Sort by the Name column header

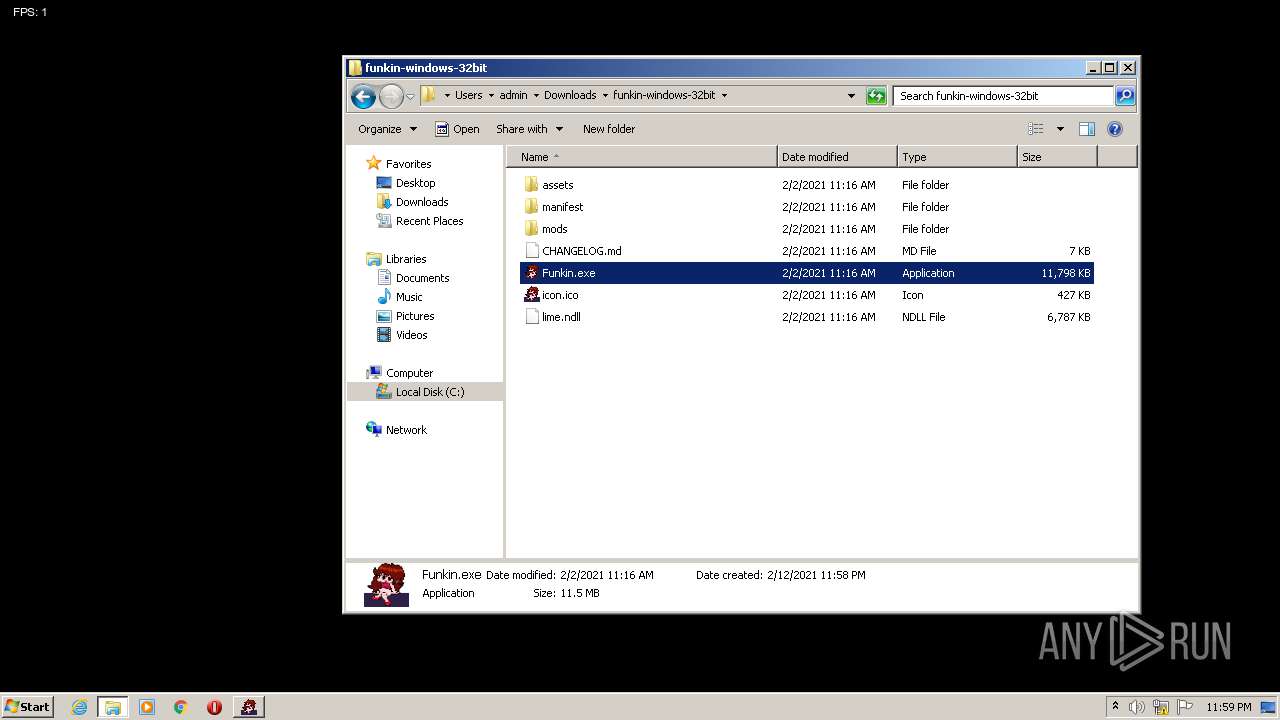pos(642,157)
